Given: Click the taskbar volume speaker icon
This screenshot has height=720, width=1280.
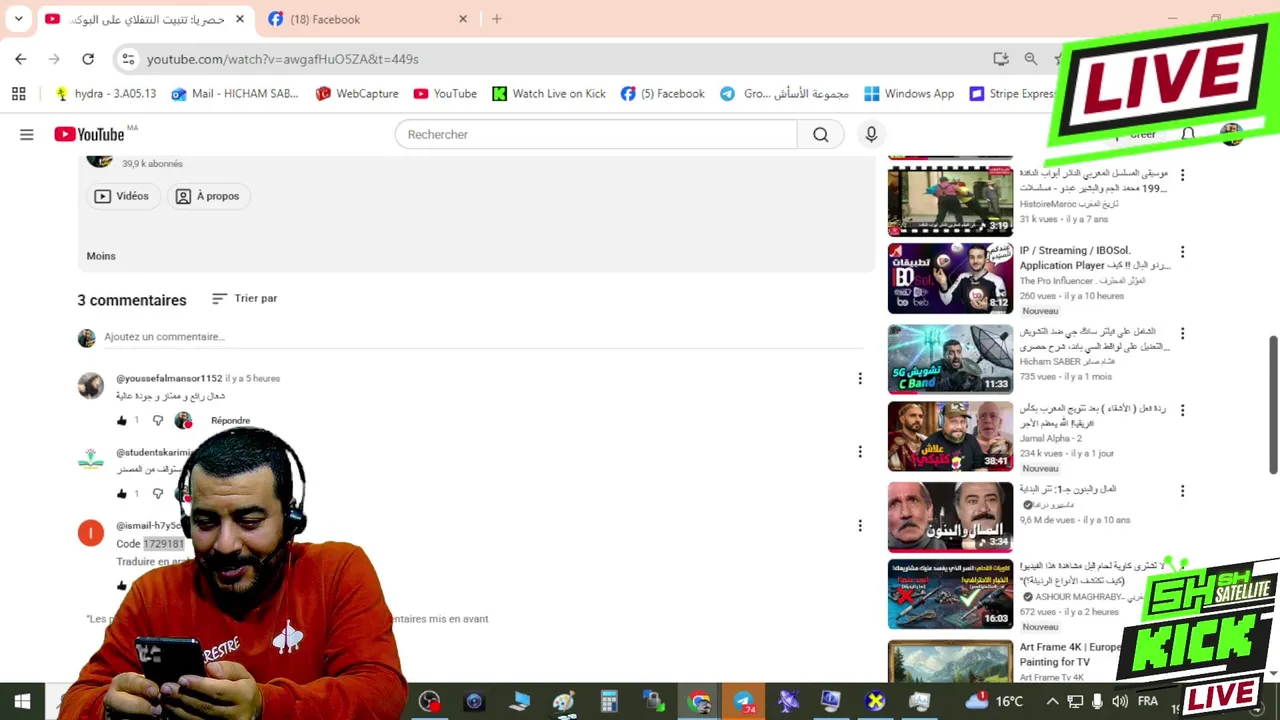Looking at the screenshot, I should [x=1119, y=702].
